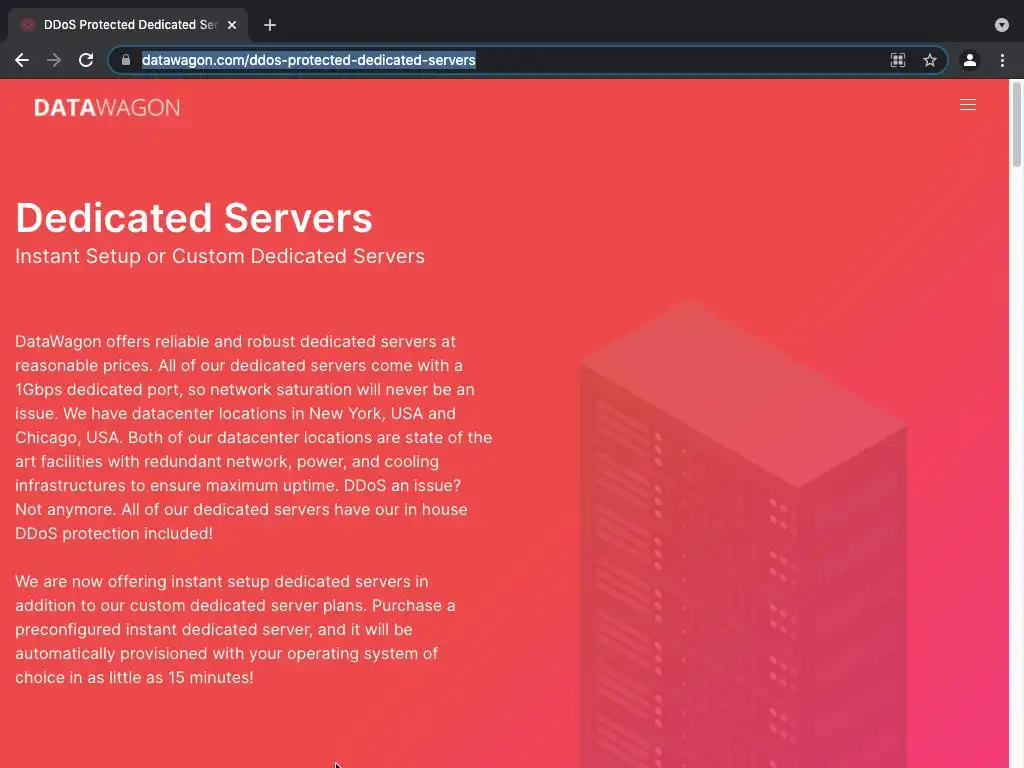1024x768 pixels.
Task: Open the profile avatar icon
Action: pos(970,60)
